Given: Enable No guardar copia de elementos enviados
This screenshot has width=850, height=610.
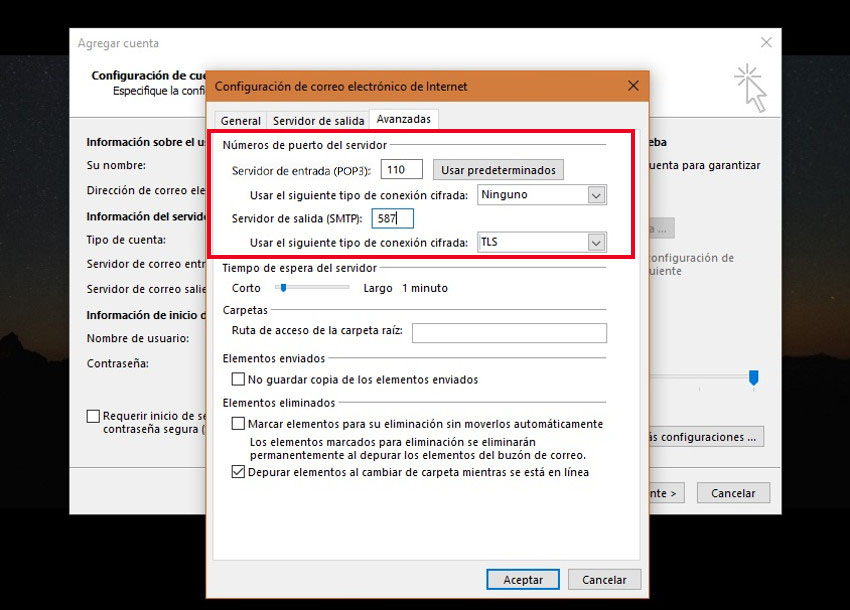Looking at the screenshot, I should click(238, 380).
